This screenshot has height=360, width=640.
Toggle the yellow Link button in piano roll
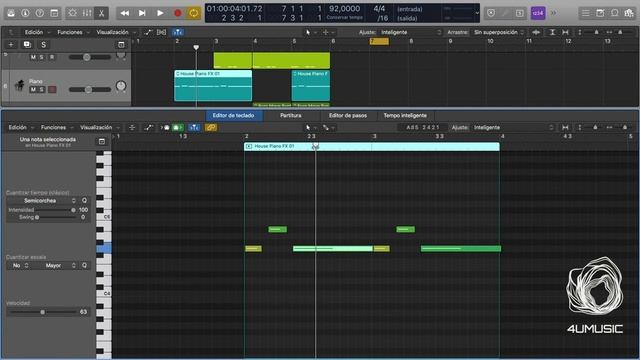pyautogui.click(x=211, y=128)
